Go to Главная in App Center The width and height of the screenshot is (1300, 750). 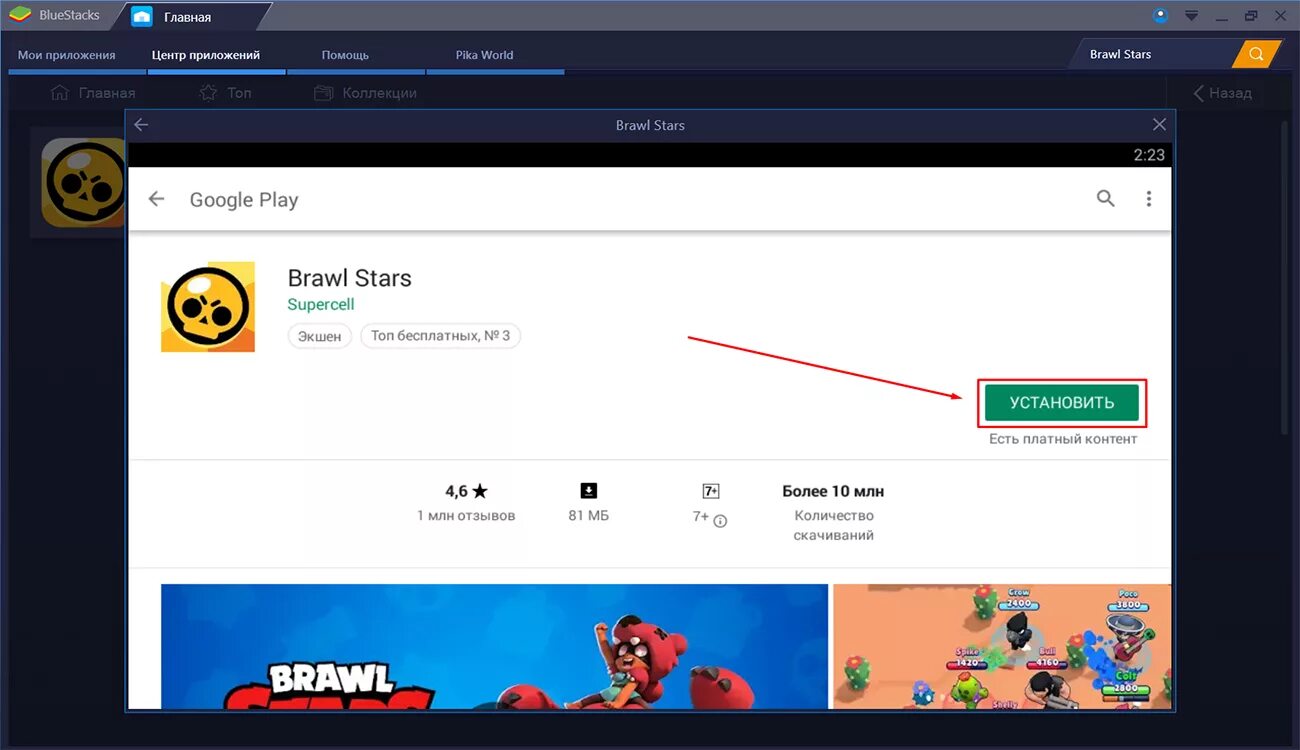pyautogui.click(x=92, y=93)
